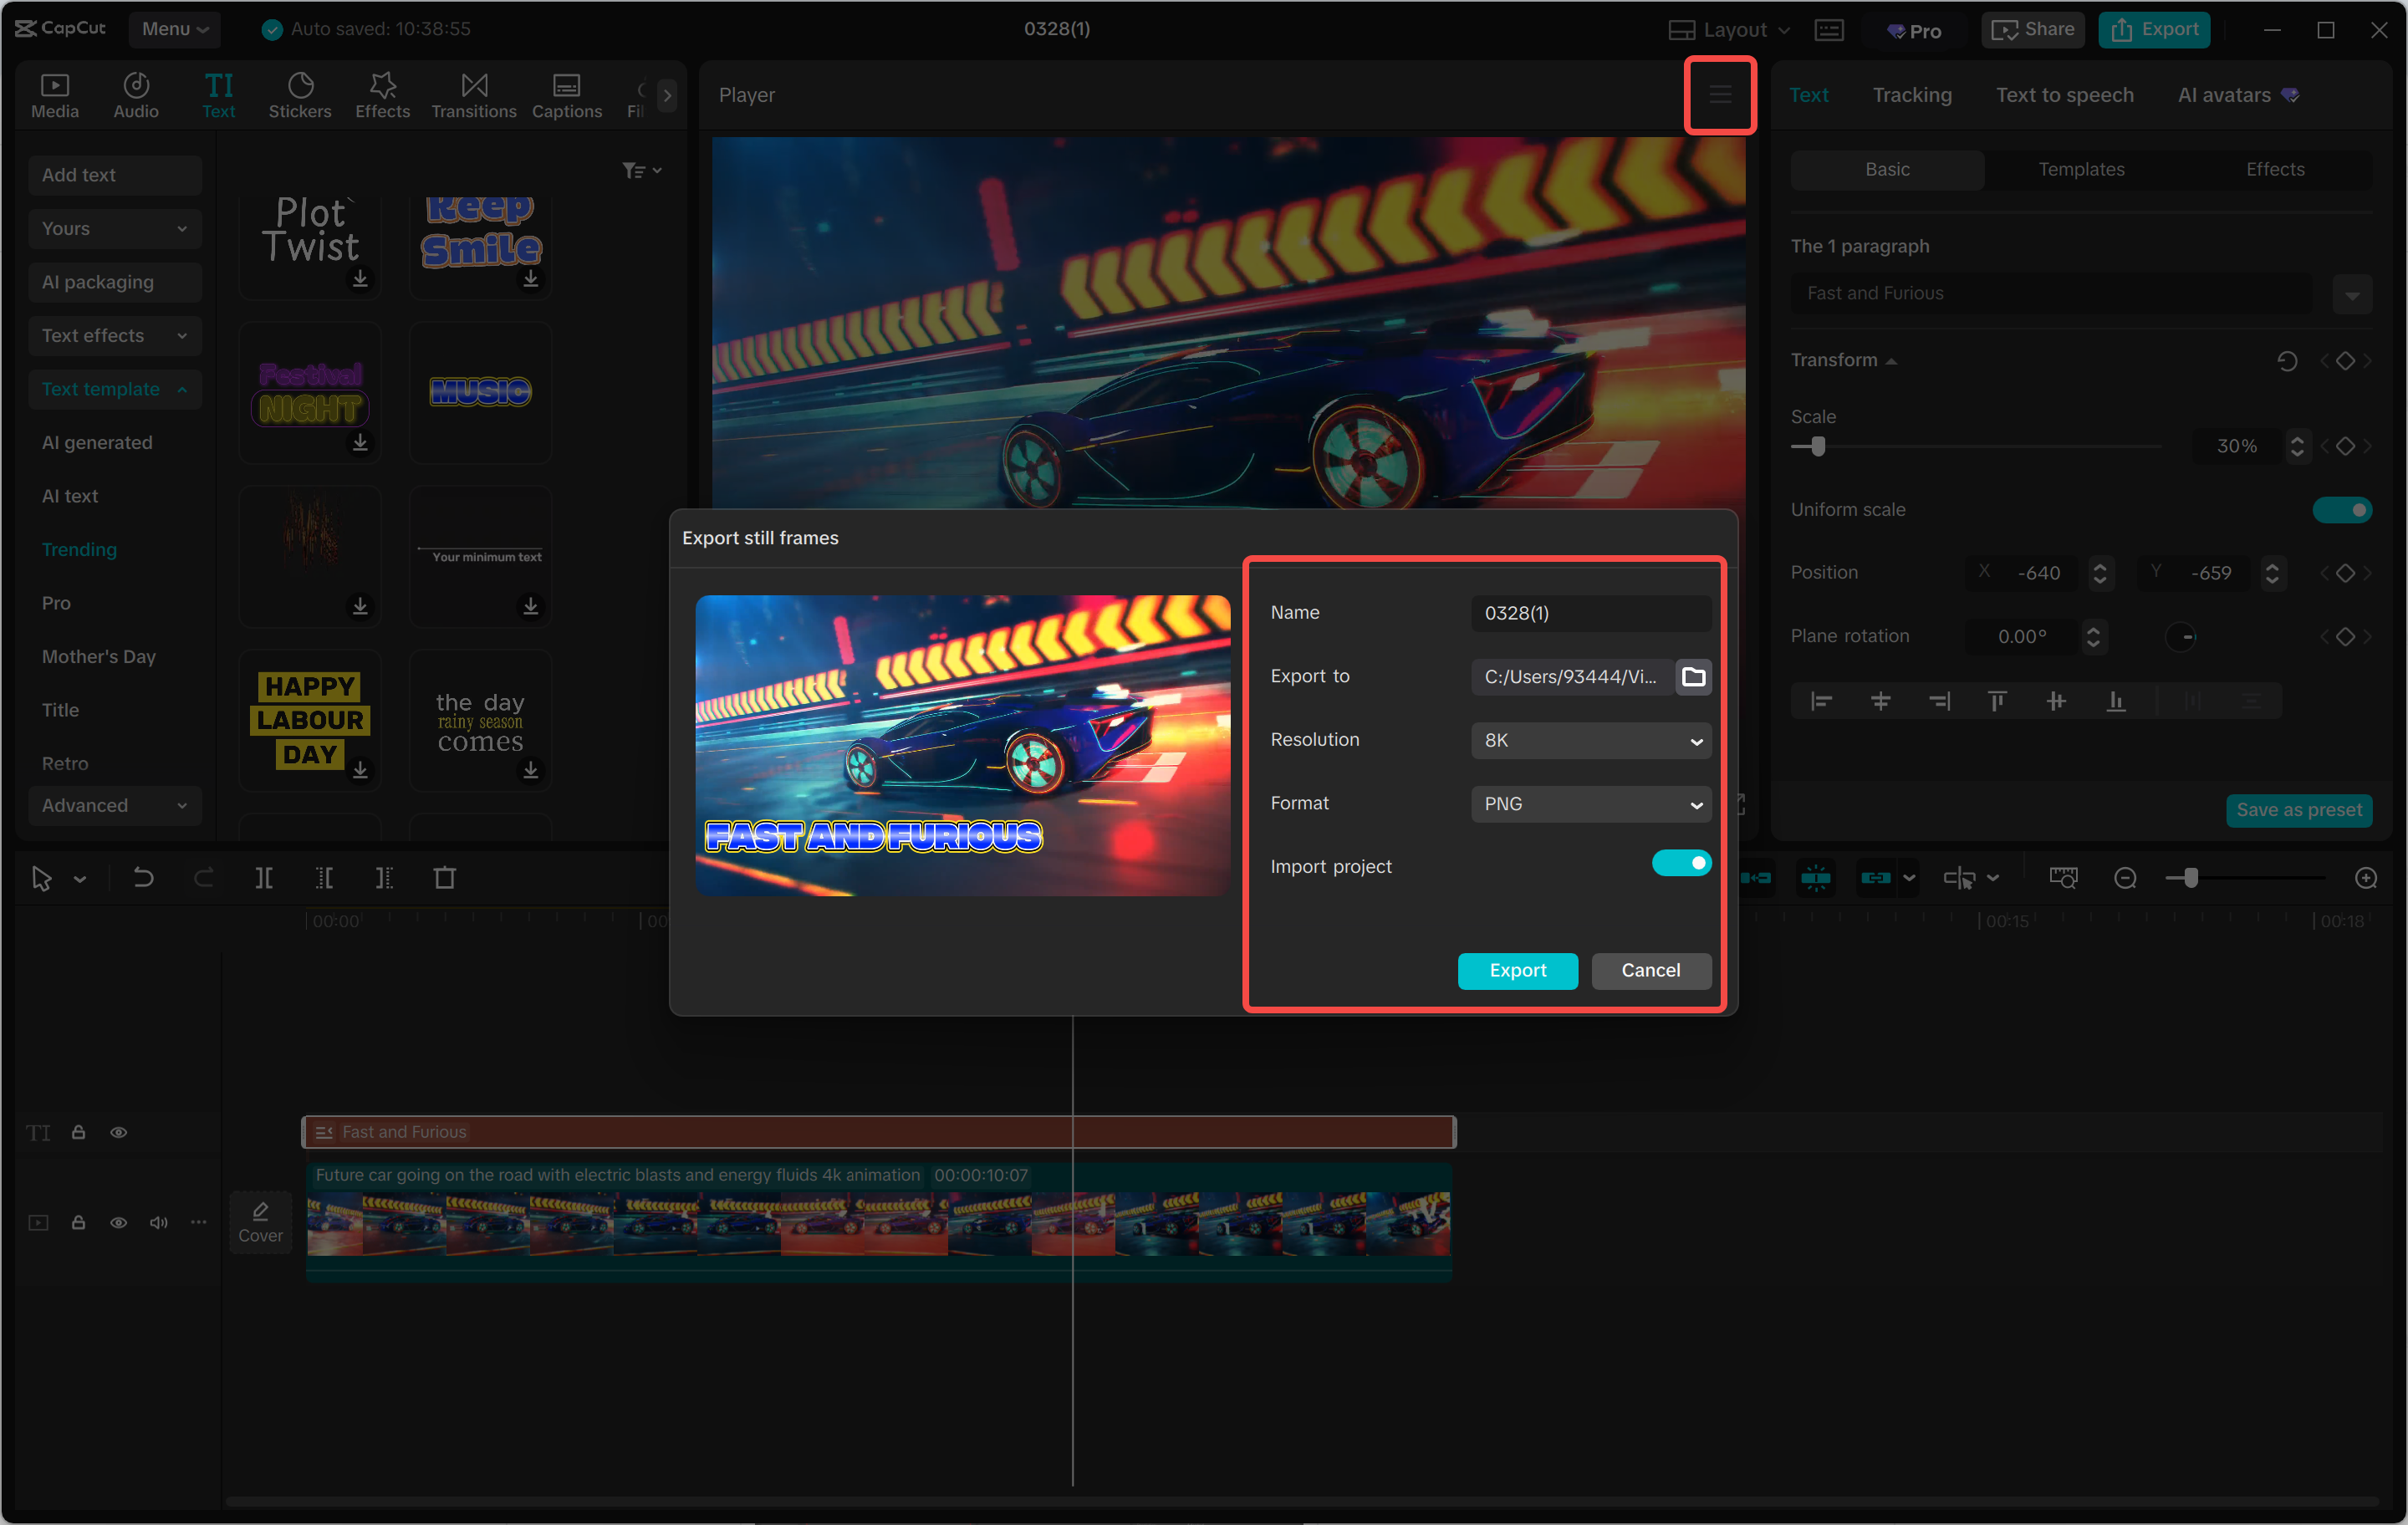Viewport: 2408px width, 1525px height.
Task: Select the Stickers panel
Action: (x=300, y=95)
